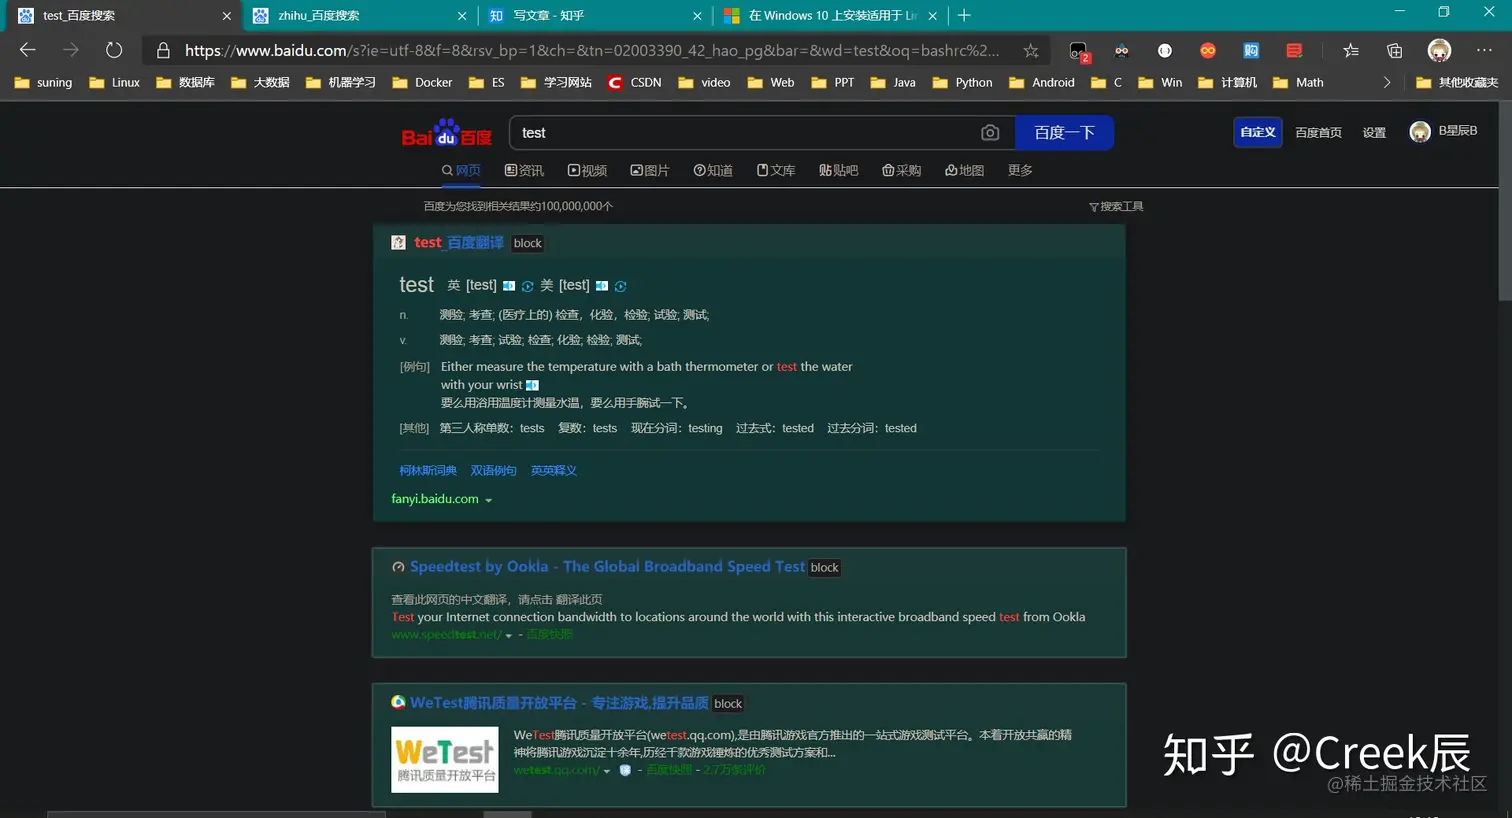Click the 百度一下 search button
This screenshot has height=818, width=1512.
pos(1064,133)
